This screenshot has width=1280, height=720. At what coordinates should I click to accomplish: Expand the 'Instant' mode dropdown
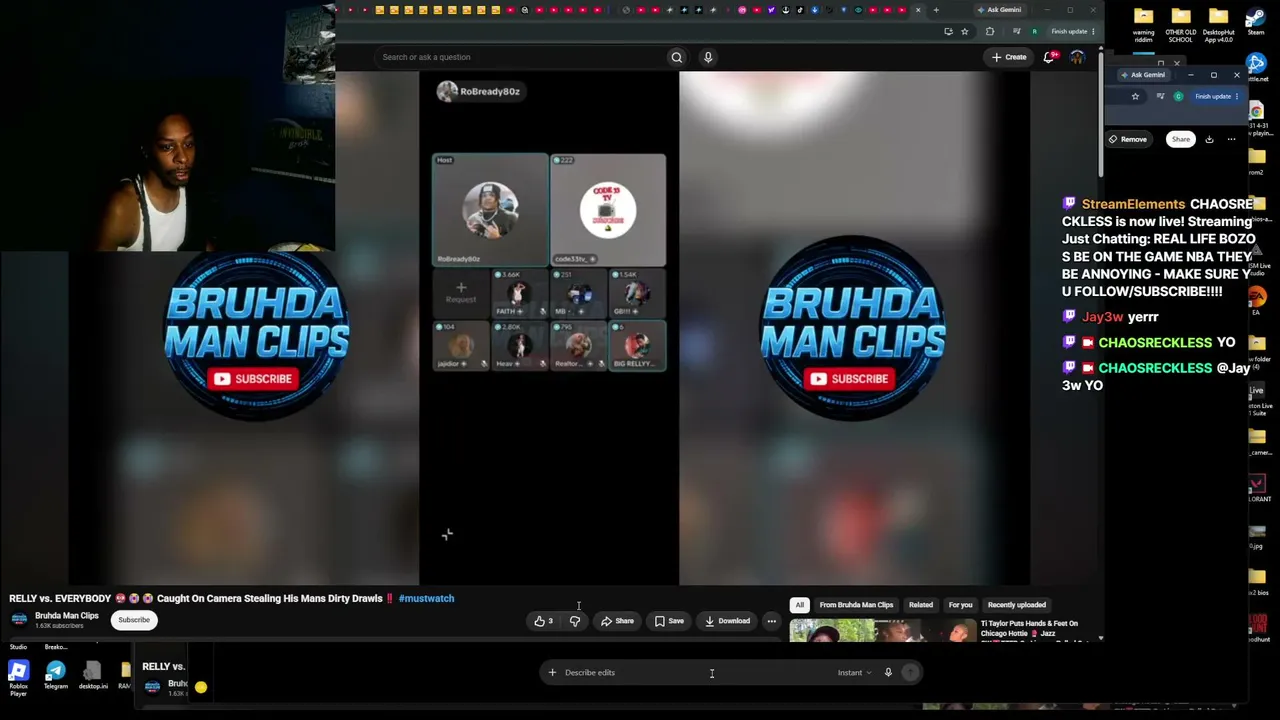click(x=854, y=673)
